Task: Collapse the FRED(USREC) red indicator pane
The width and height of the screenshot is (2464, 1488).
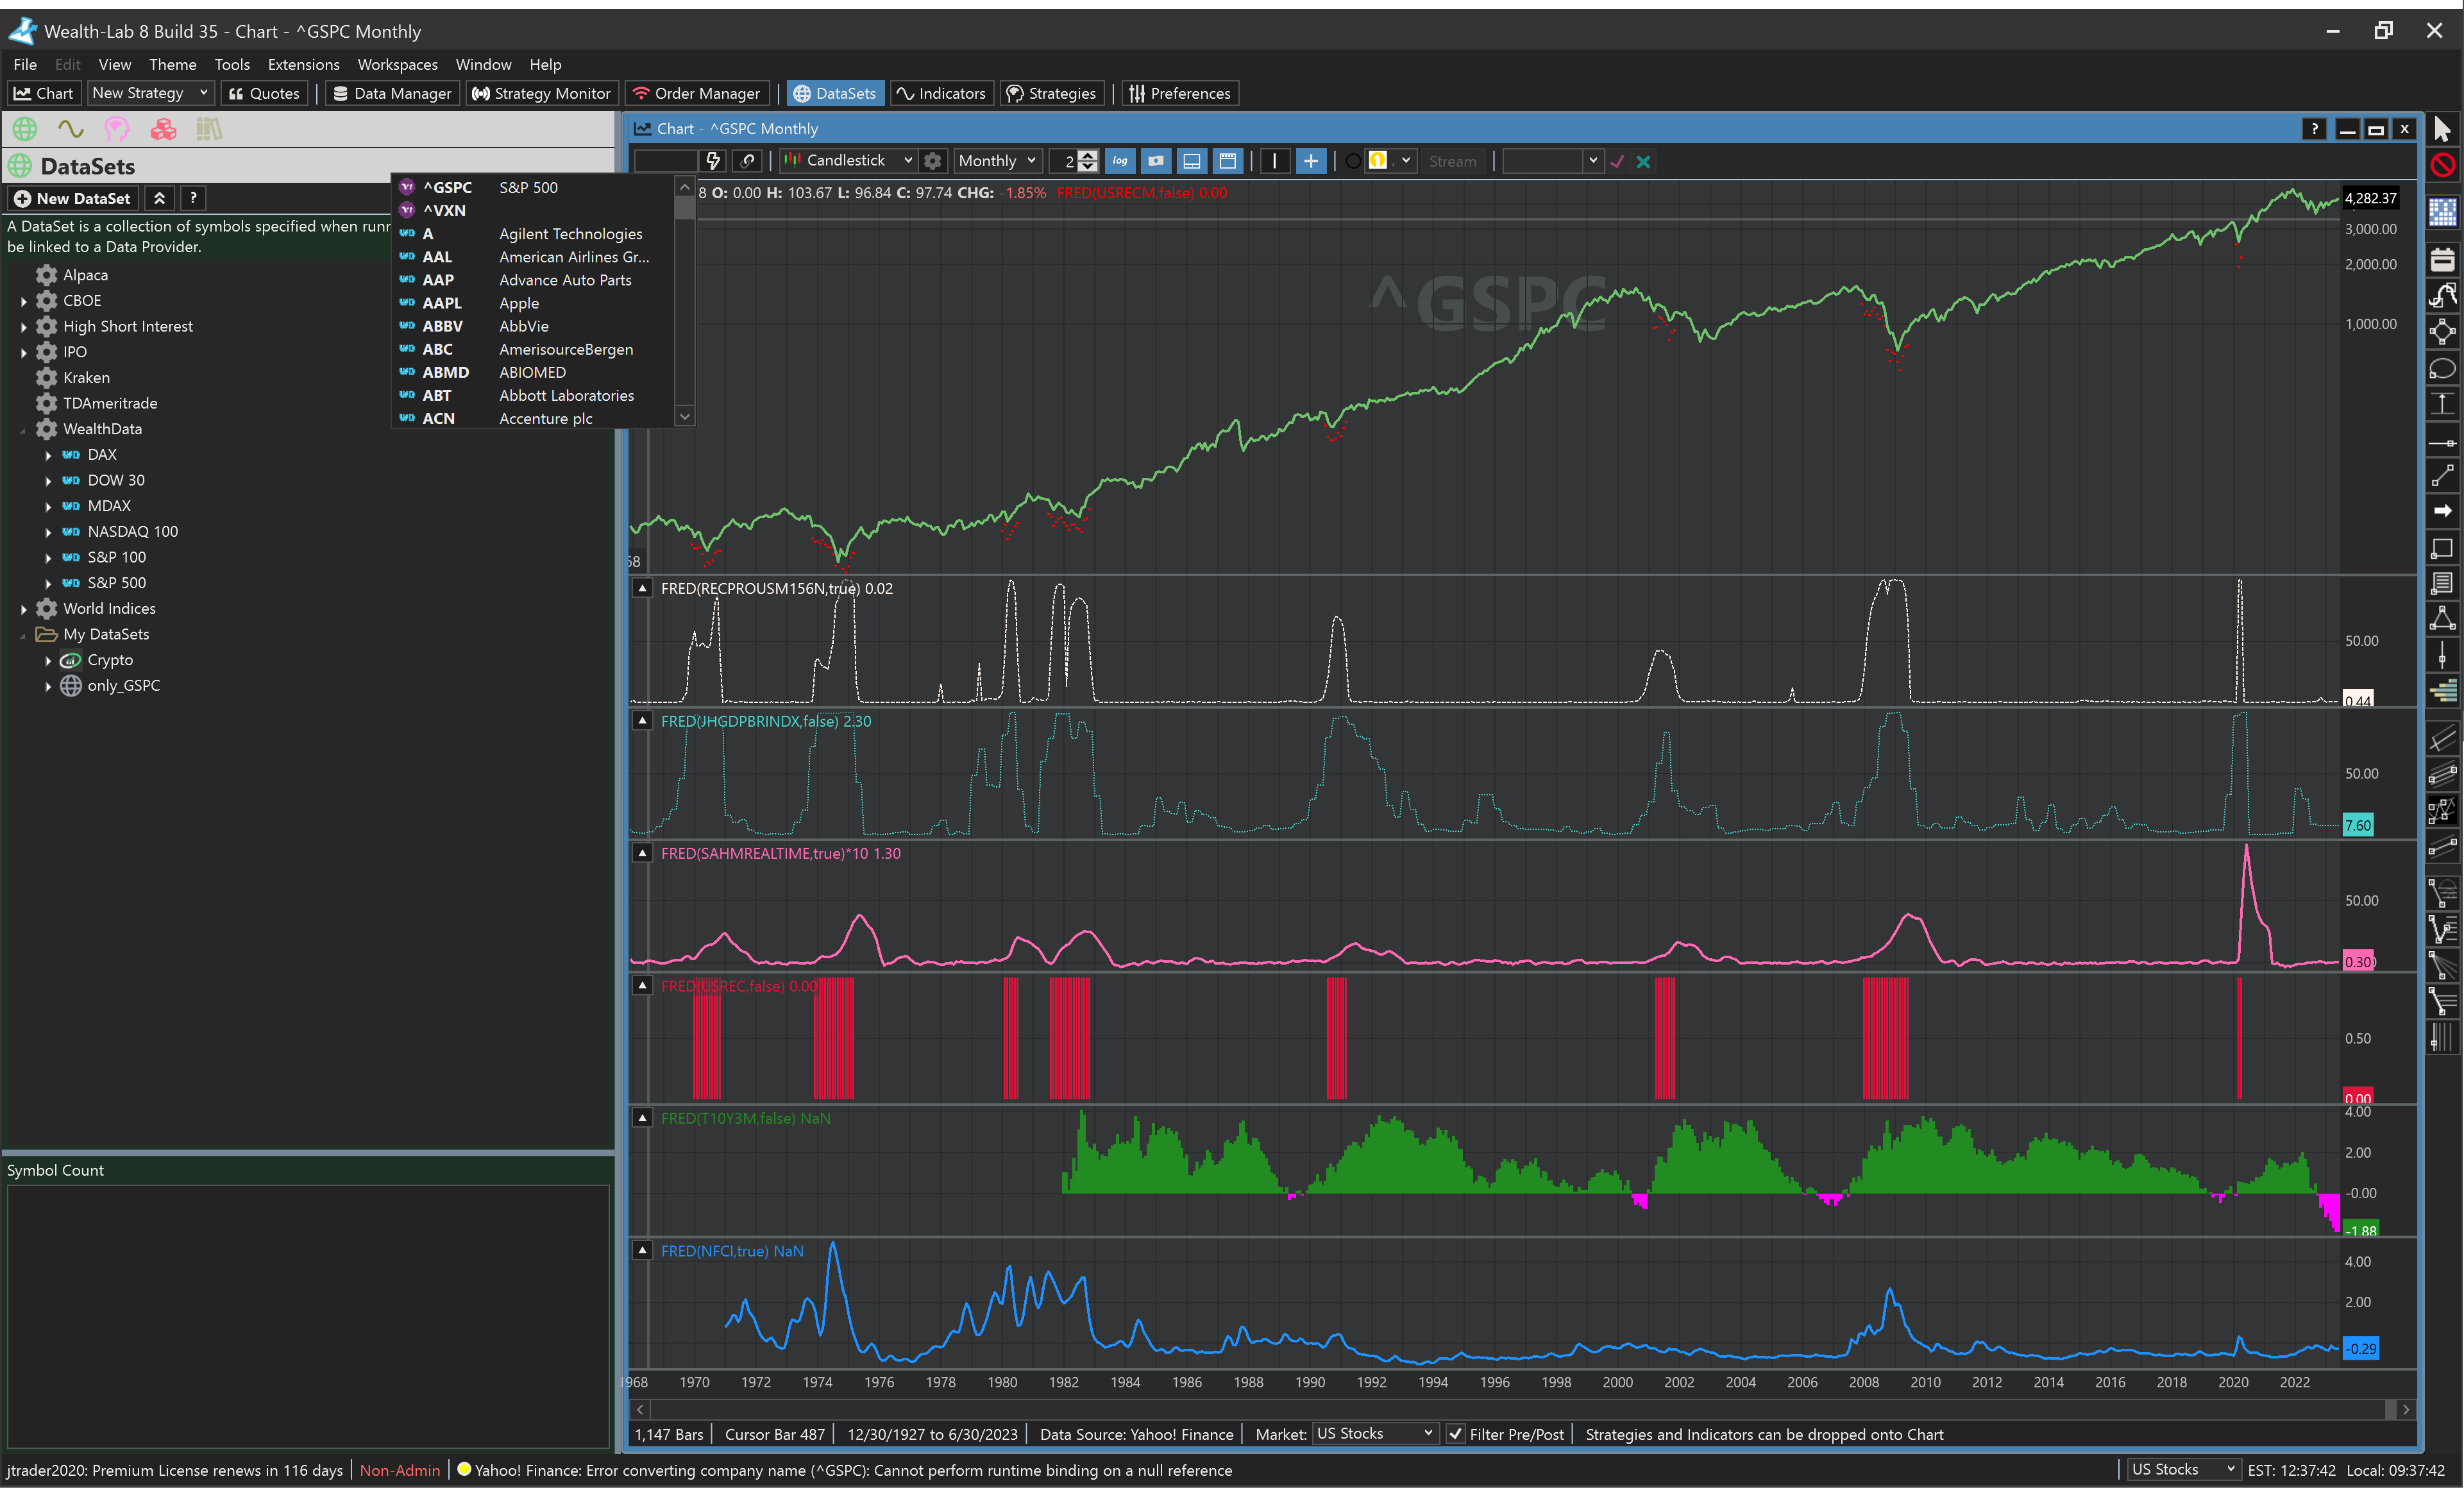Action: click(x=643, y=986)
